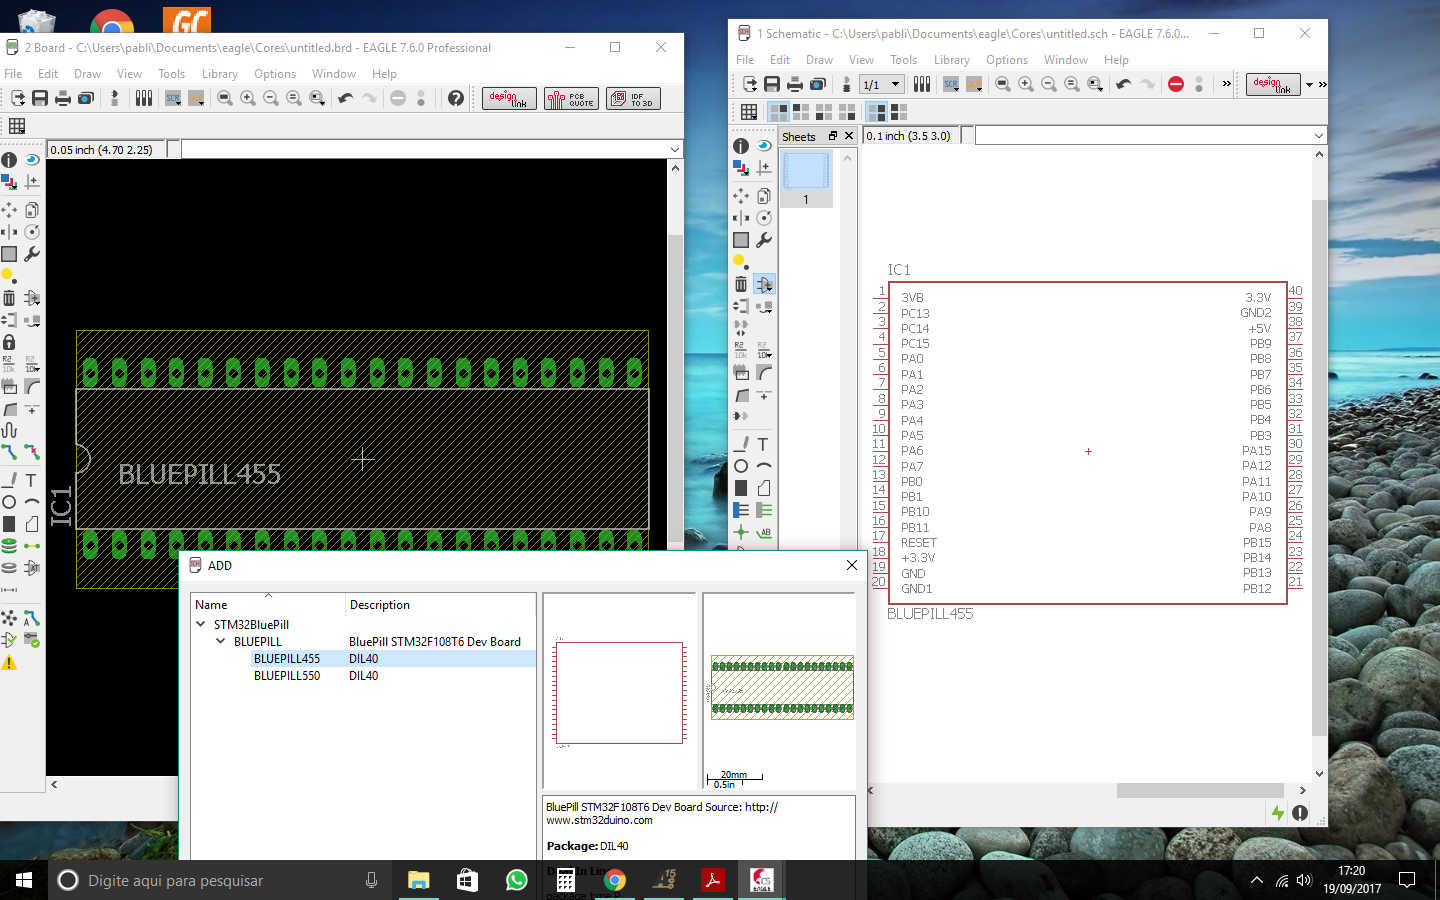Image resolution: width=1440 pixels, height=900 pixels.
Task: Click Print icon in Board window toolbar
Action: pos(63,98)
